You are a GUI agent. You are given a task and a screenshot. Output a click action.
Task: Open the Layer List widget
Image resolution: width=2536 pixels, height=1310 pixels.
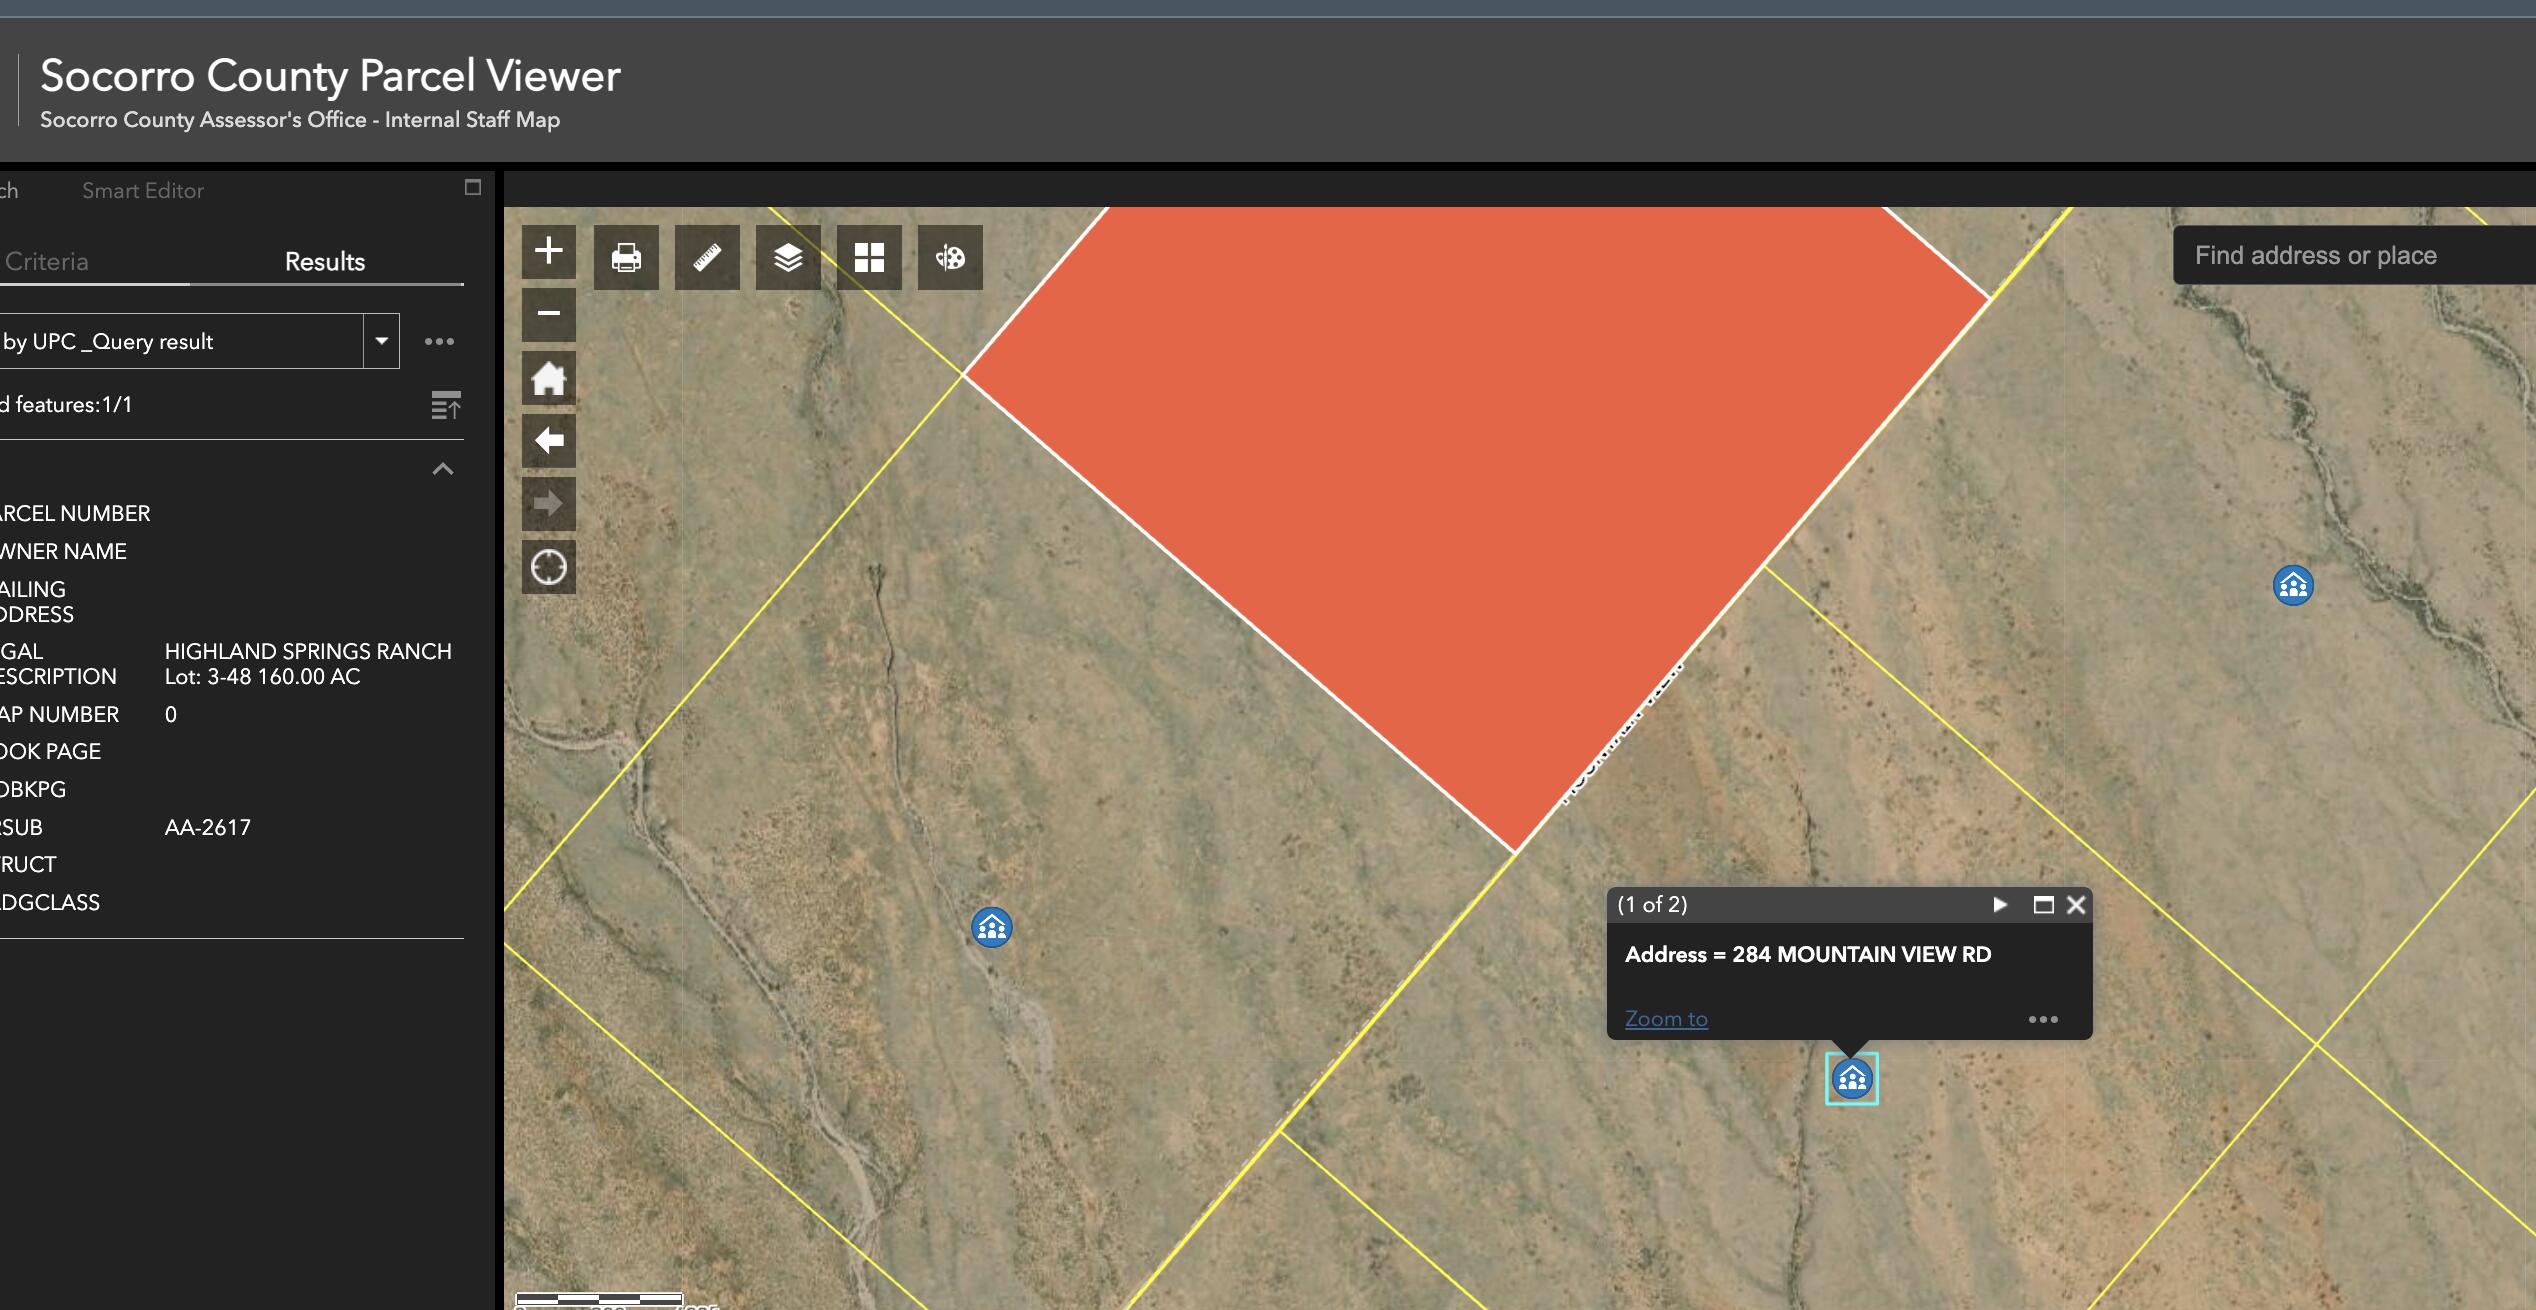788,258
